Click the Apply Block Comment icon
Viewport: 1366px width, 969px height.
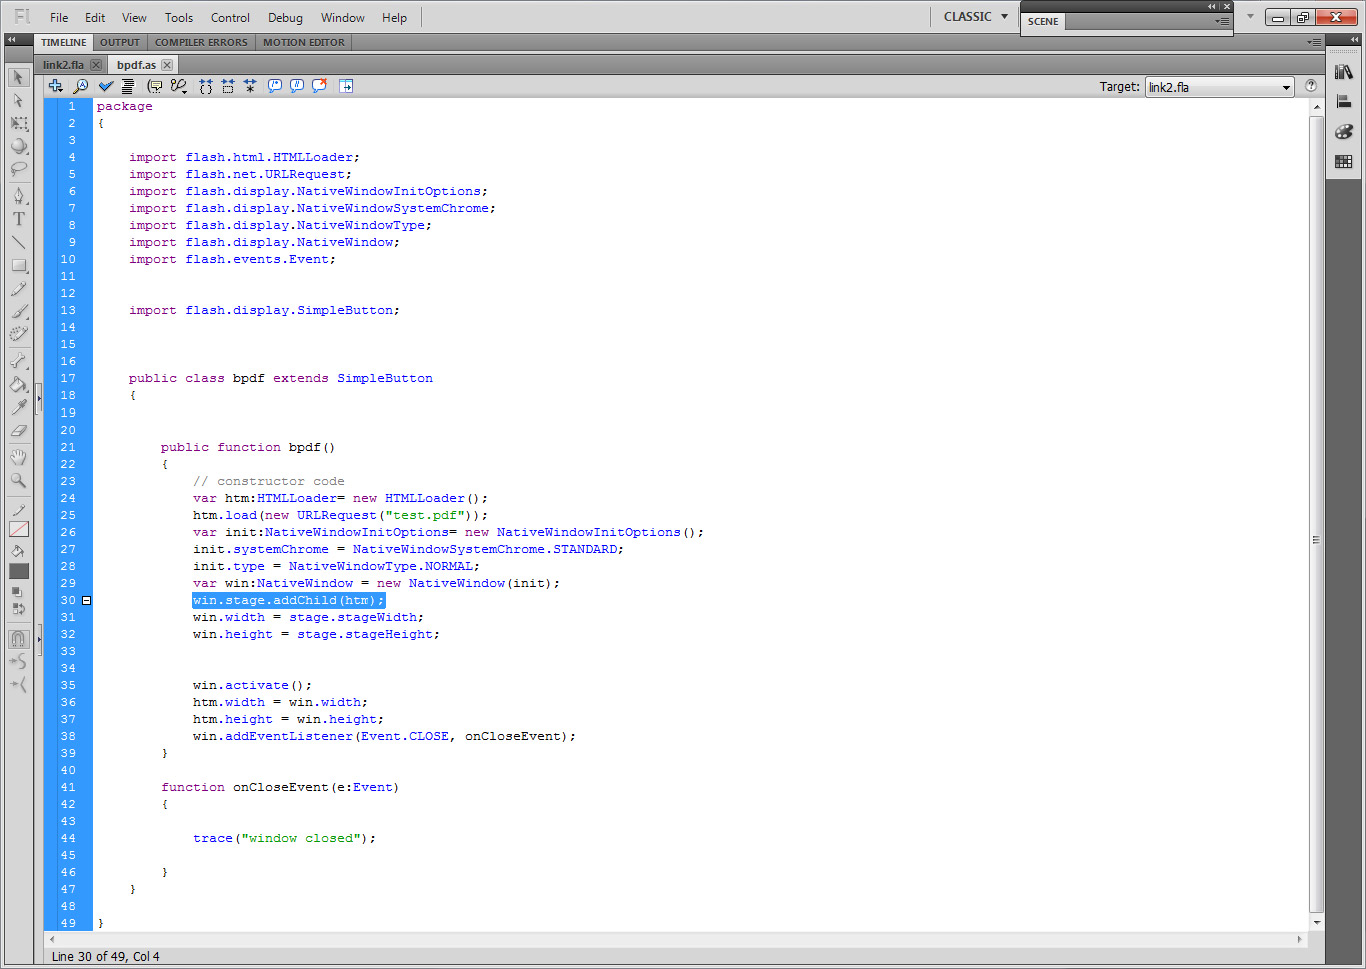[275, 86]
